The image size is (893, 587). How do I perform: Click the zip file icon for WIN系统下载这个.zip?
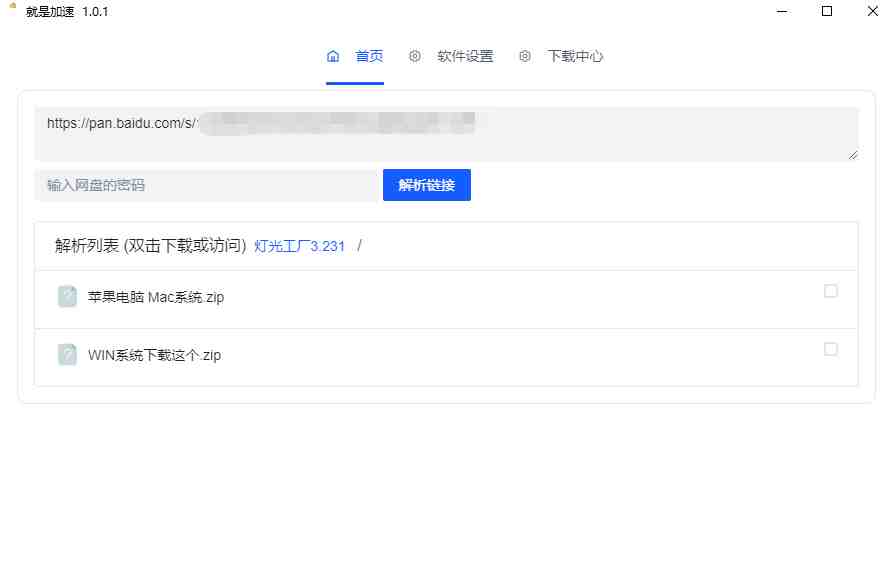(x=66, y=354)
